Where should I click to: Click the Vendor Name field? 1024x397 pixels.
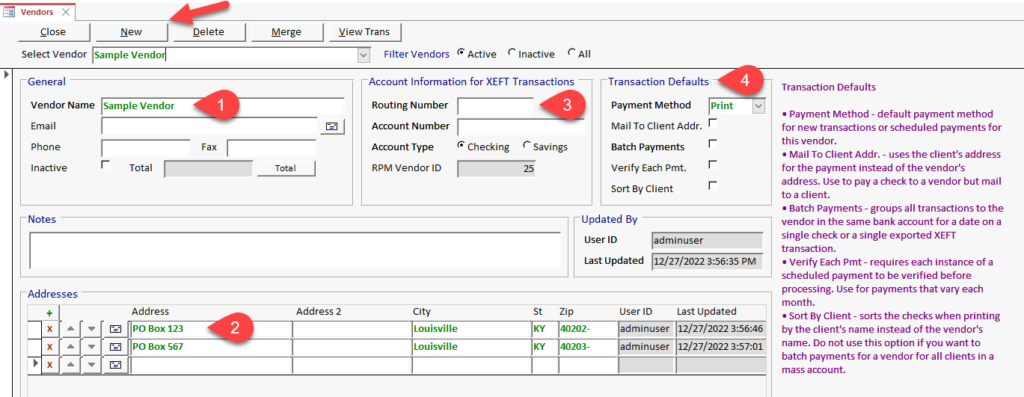coord(223,105)
